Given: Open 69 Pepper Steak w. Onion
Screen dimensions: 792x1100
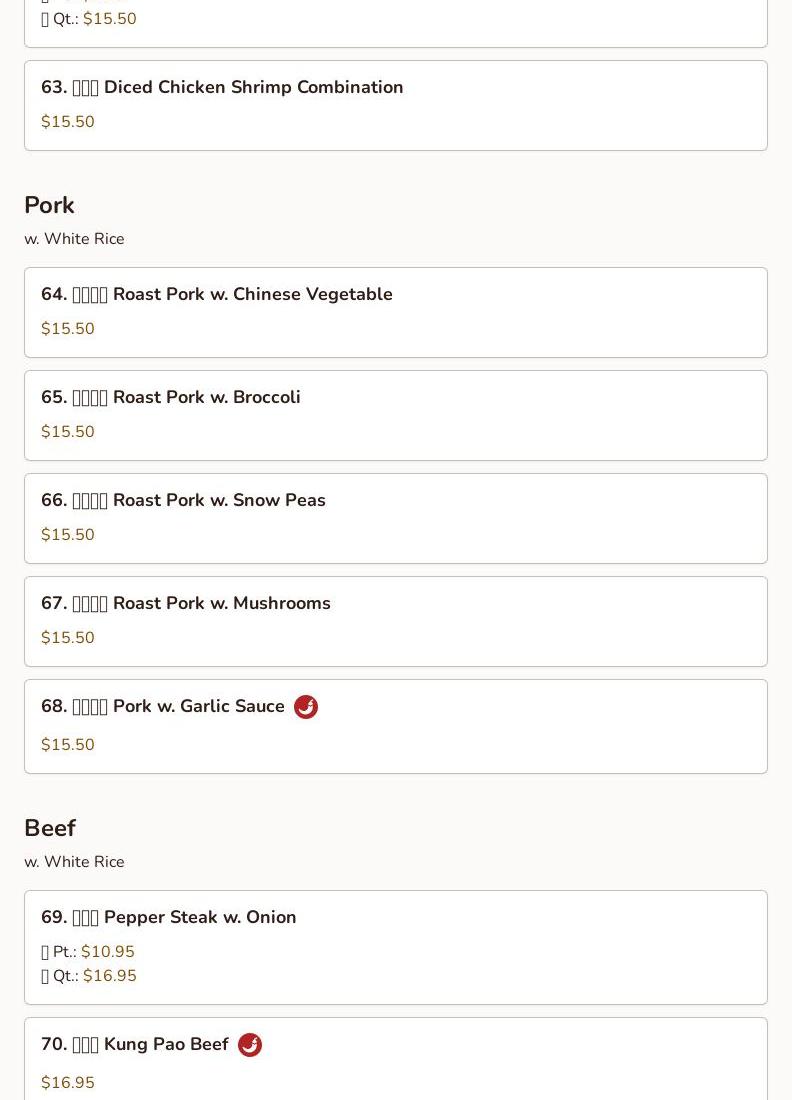Looking at the screenshot, I should click(396, 947).
